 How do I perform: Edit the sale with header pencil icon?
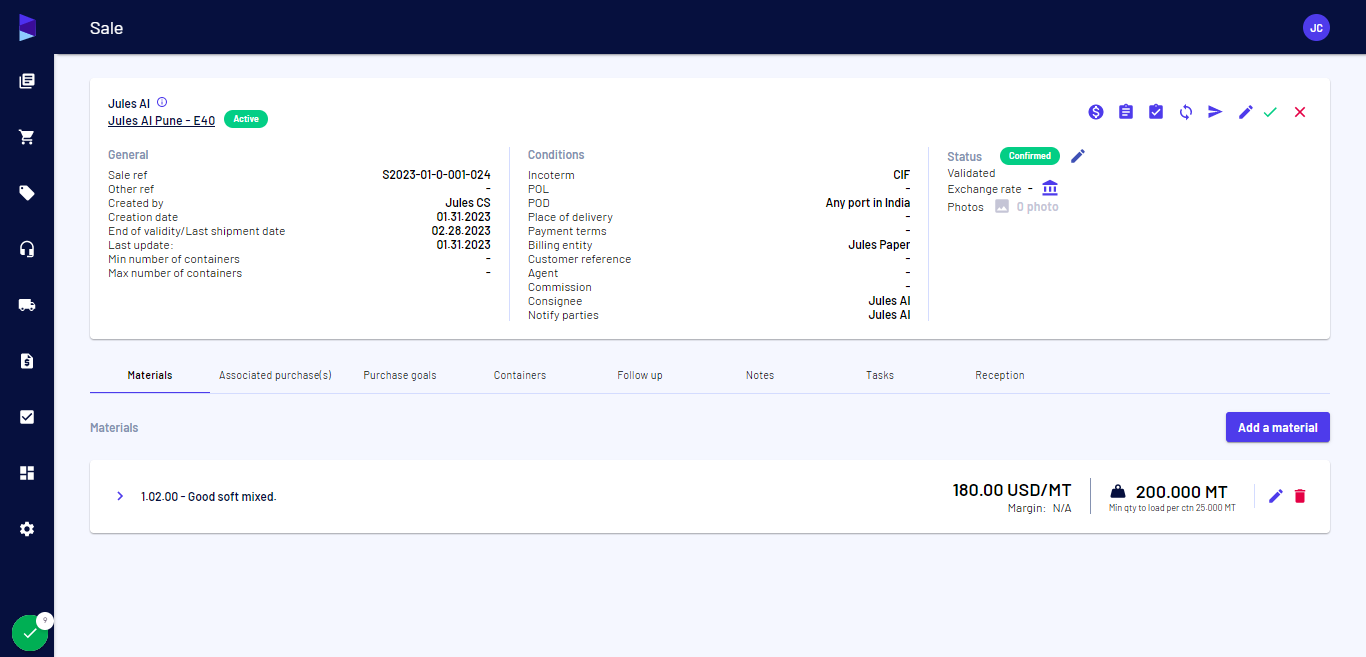tap(1245, 112)
